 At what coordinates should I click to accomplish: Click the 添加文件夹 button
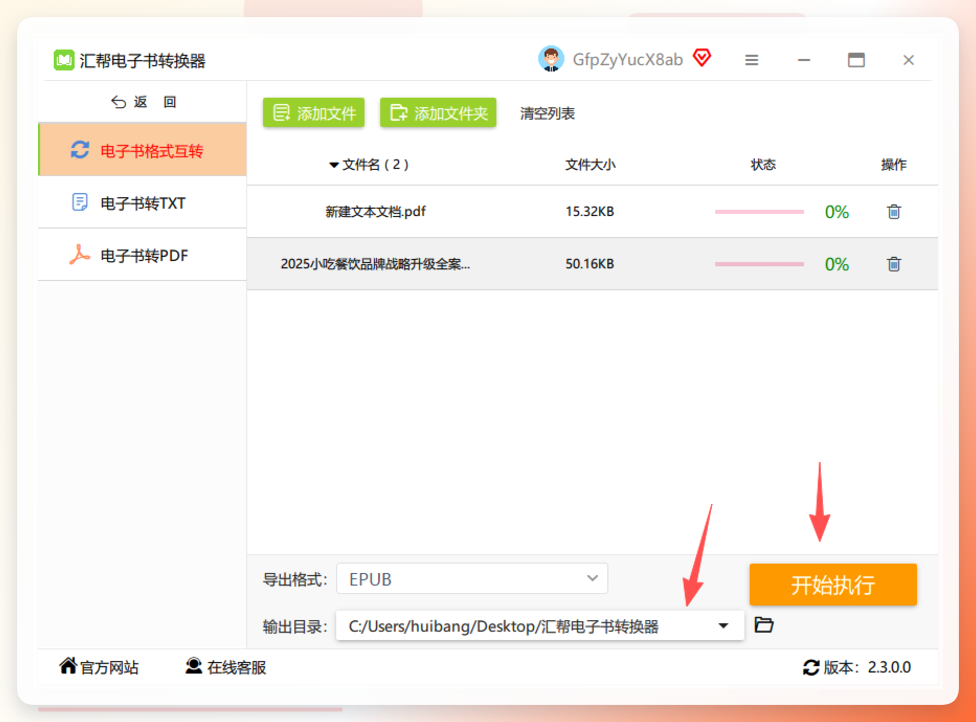438,113
